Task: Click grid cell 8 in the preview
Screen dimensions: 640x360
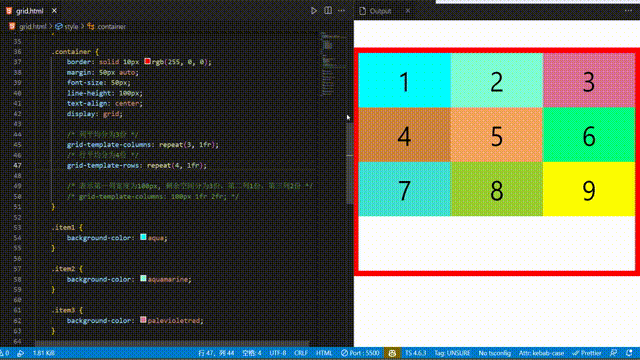Action: tap(497, 189)
